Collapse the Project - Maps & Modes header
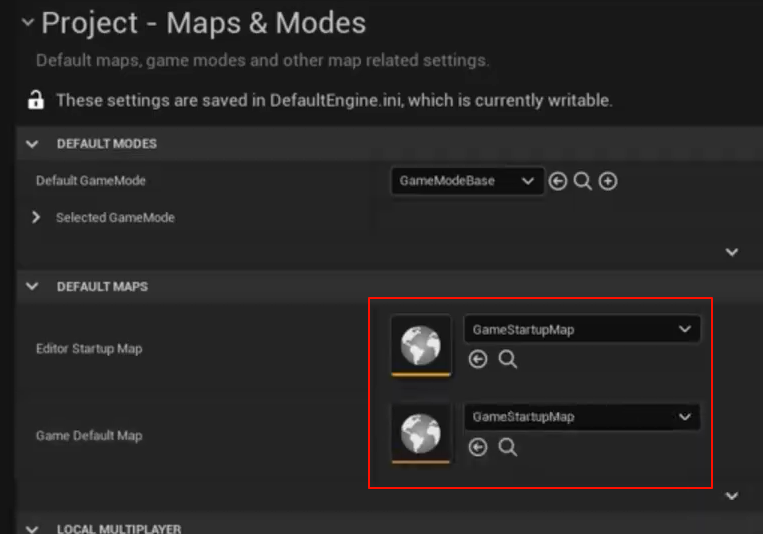The height and width of the screenshot is (534, 763). pos(27,22)
